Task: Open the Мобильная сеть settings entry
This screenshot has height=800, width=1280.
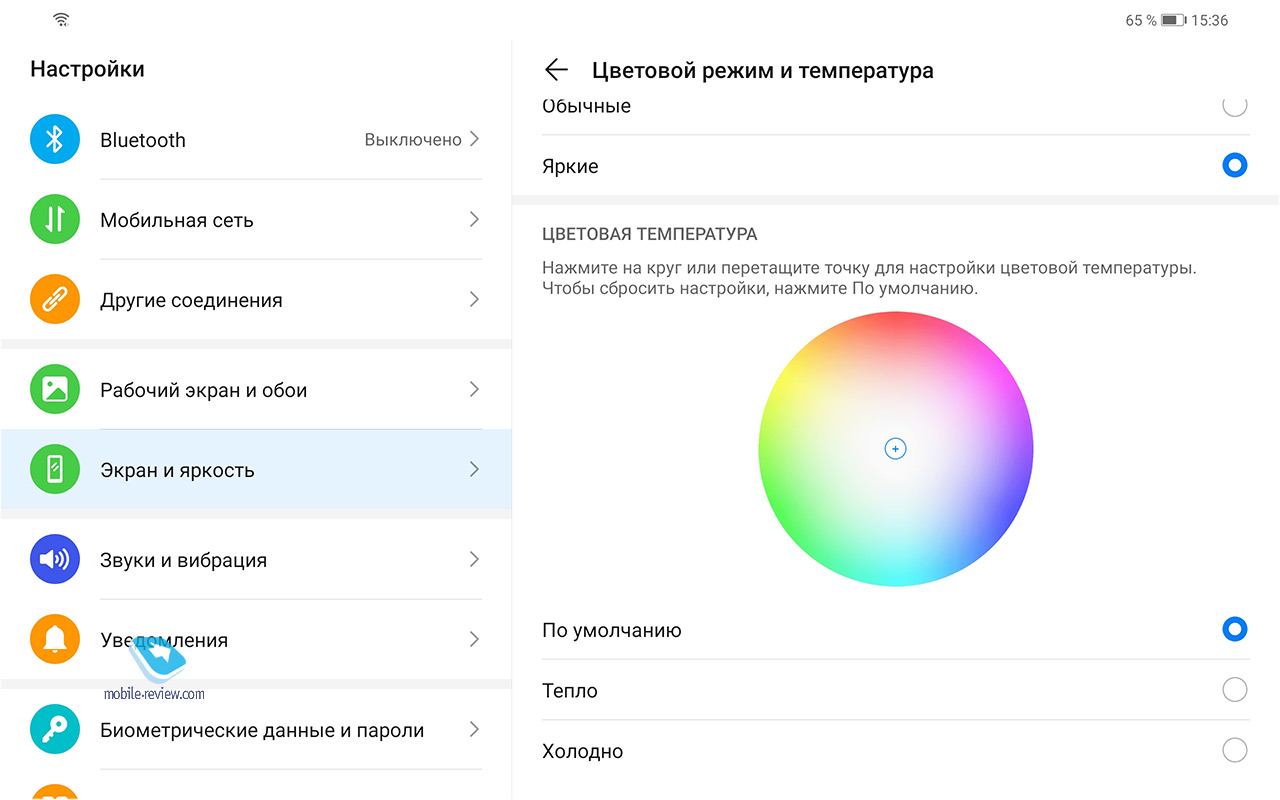Action: pyautogui.click(x=256, y=219)
